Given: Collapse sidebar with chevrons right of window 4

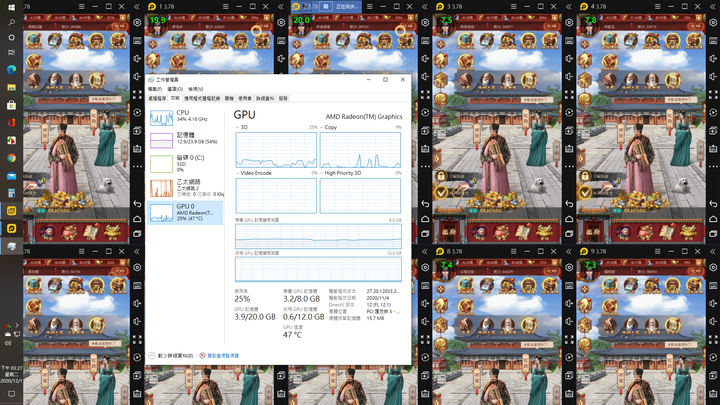Looking at the screenshot, I should point(713,6).
